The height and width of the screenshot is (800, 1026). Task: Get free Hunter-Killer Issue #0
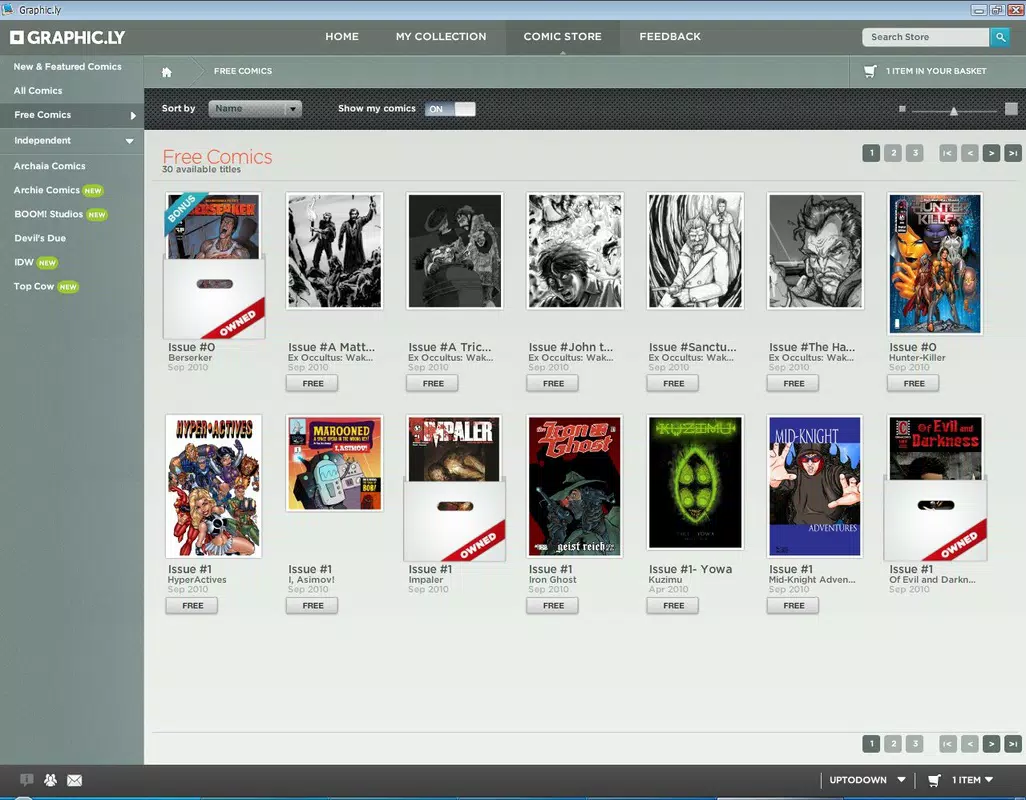(x=913, y=383)
